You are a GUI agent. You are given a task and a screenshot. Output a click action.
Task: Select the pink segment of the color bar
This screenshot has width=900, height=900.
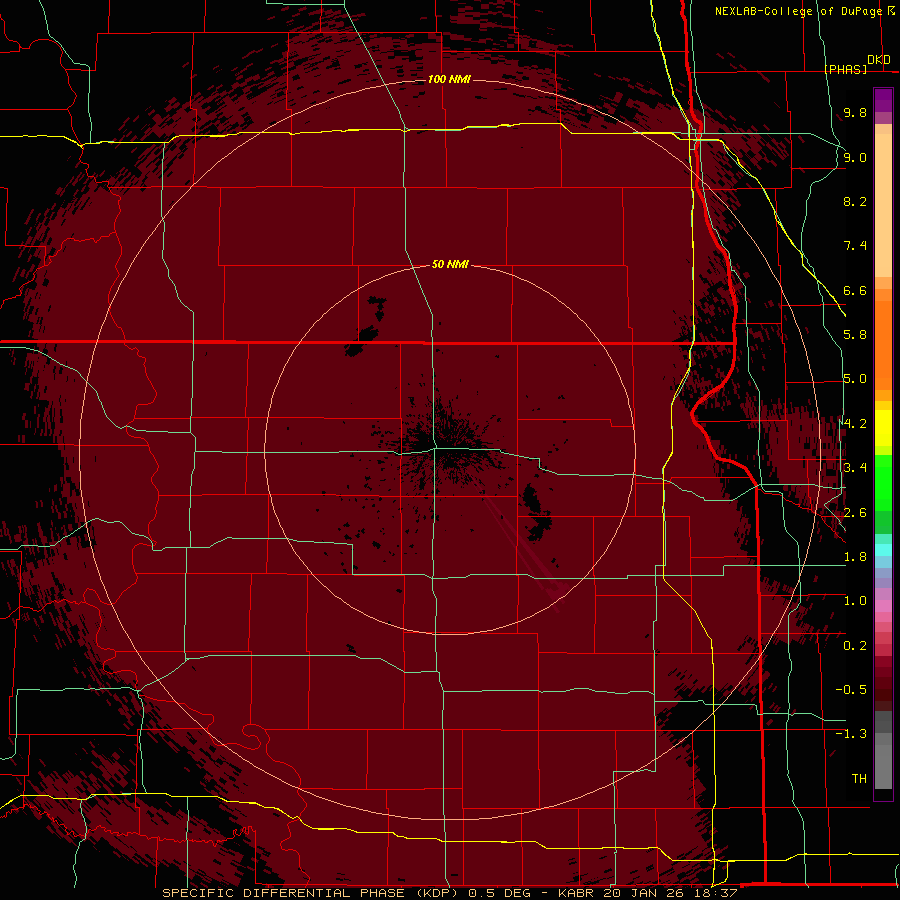(x=883, y=606)
